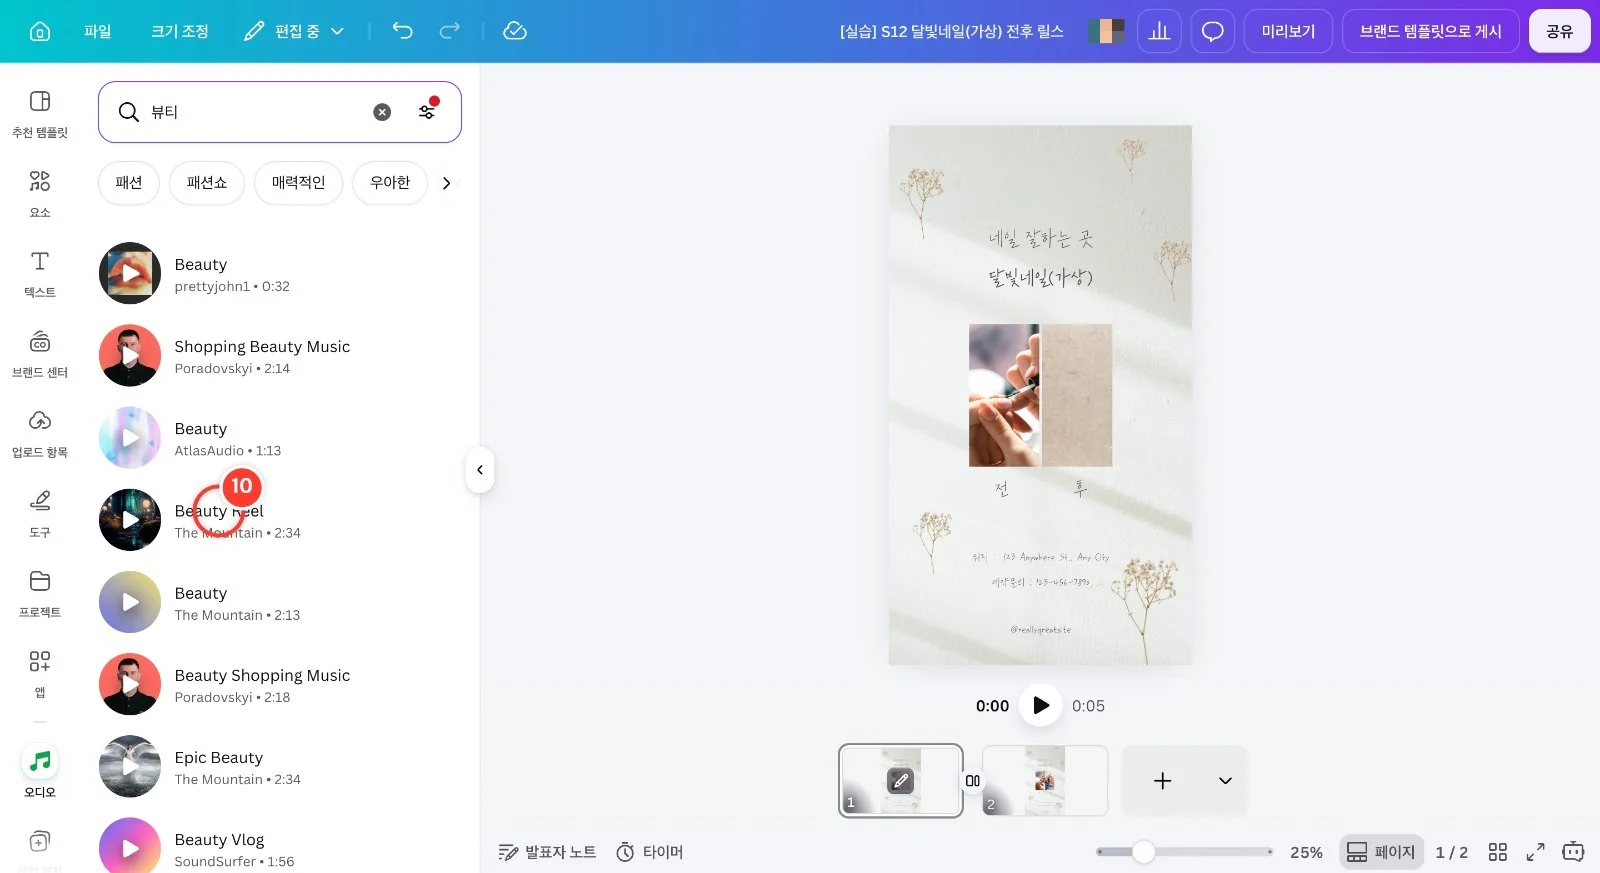Open the analytics chart icon
This screenshot has height=873, width=1600.
1160,31
